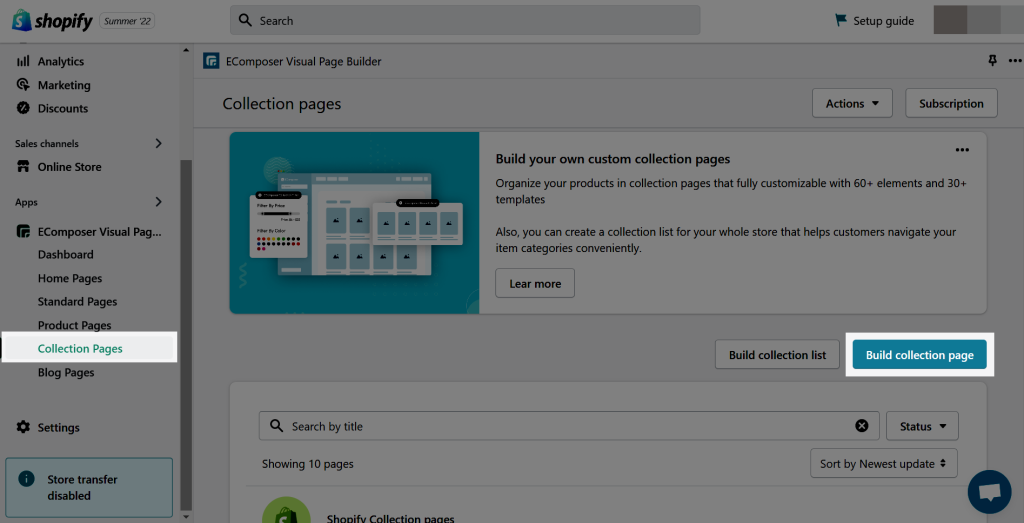Screen dimensions: 1024x523
Task: Click the Subscription button
Action: [951, 103]
